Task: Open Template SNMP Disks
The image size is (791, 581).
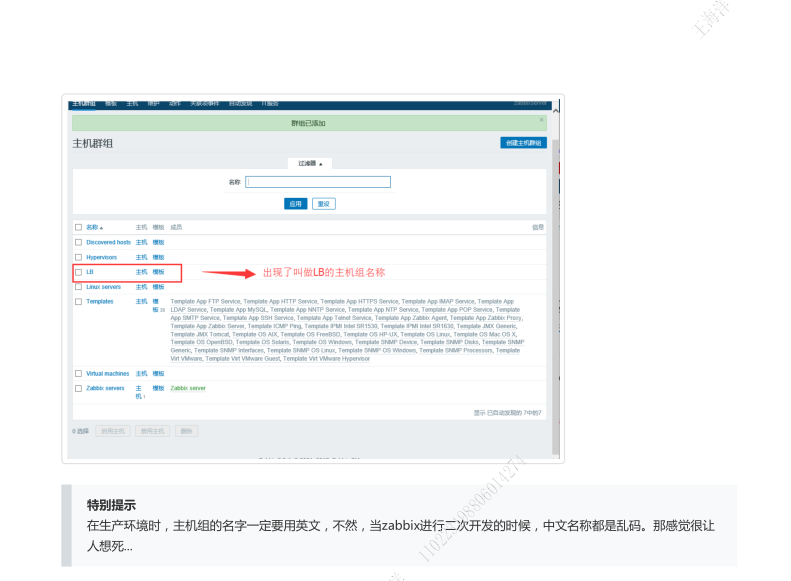Action: tap(449, 342)
